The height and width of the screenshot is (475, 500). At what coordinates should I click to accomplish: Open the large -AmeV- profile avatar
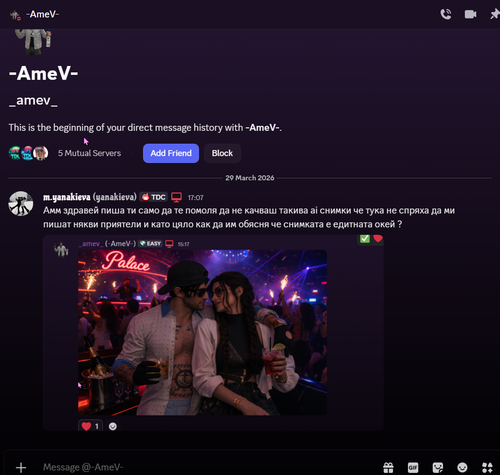tap(33, 42)
